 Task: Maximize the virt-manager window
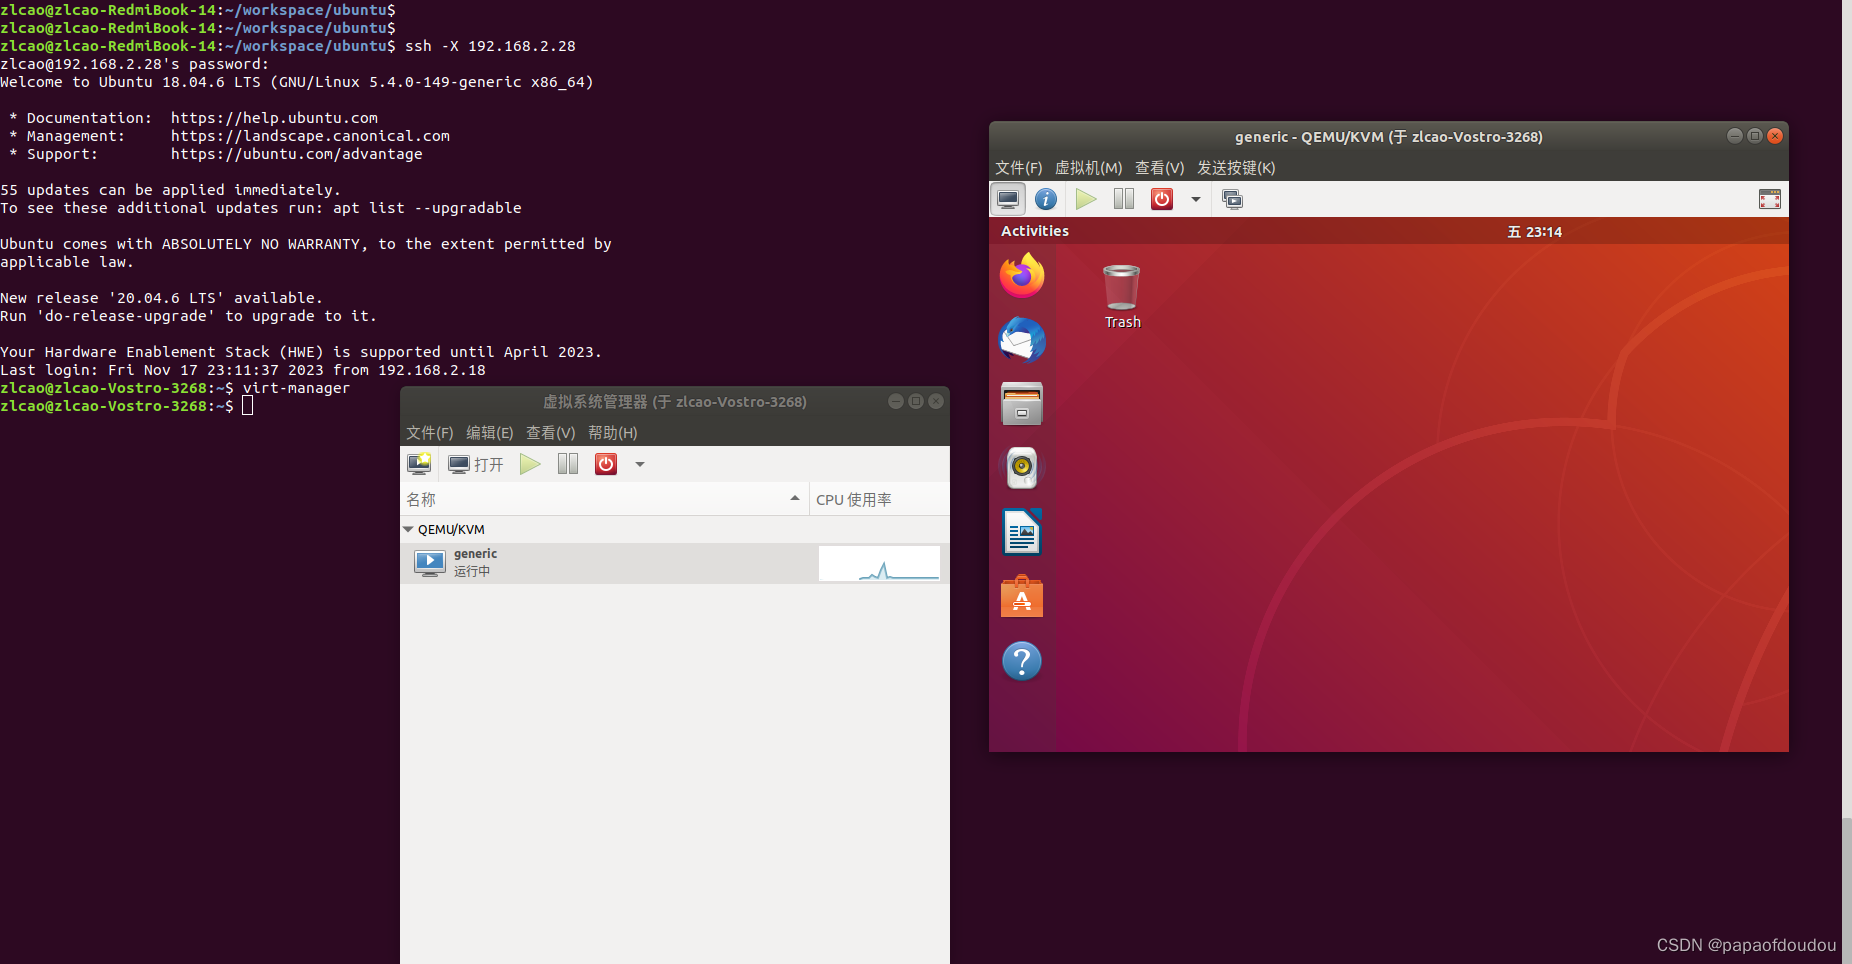coord(916,401)
